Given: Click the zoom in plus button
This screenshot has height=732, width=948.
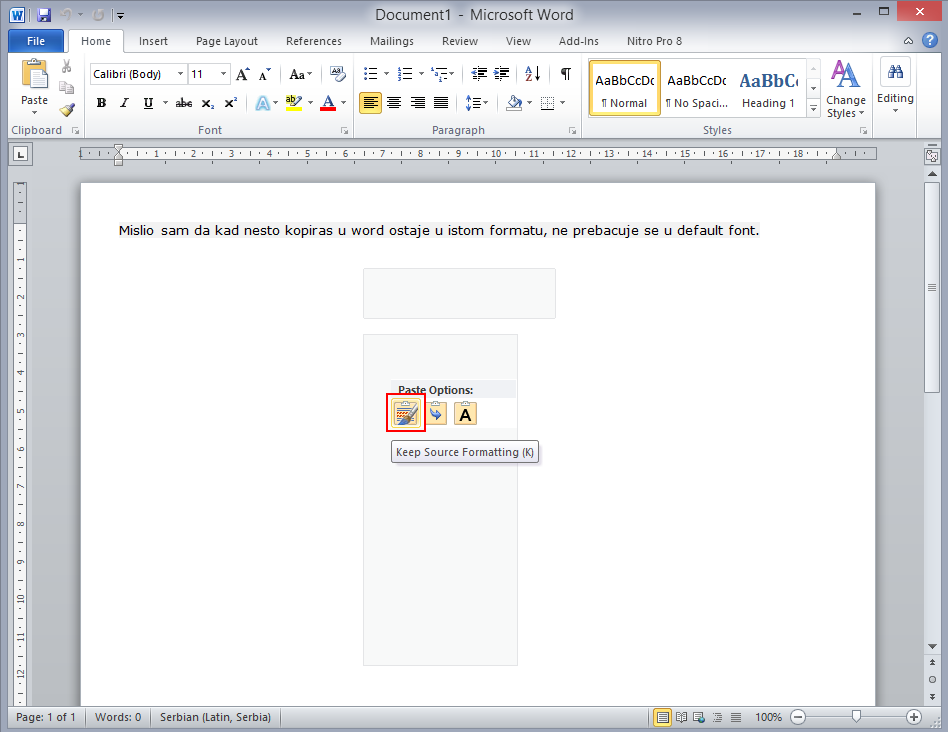Looking at the screenshot, I should [914, 717].
